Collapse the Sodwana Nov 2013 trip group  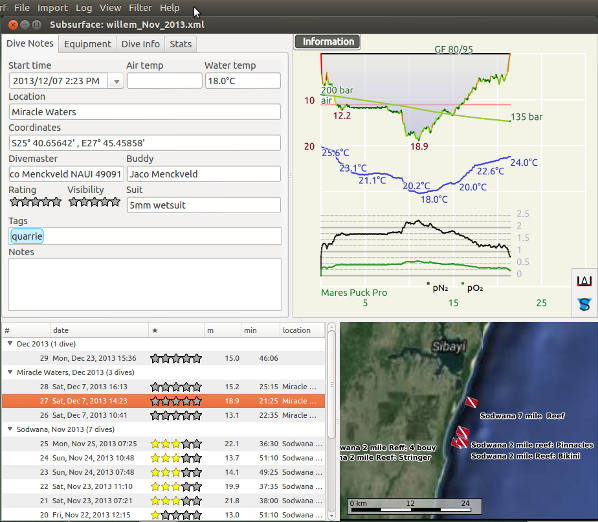(x=10, y=429)
